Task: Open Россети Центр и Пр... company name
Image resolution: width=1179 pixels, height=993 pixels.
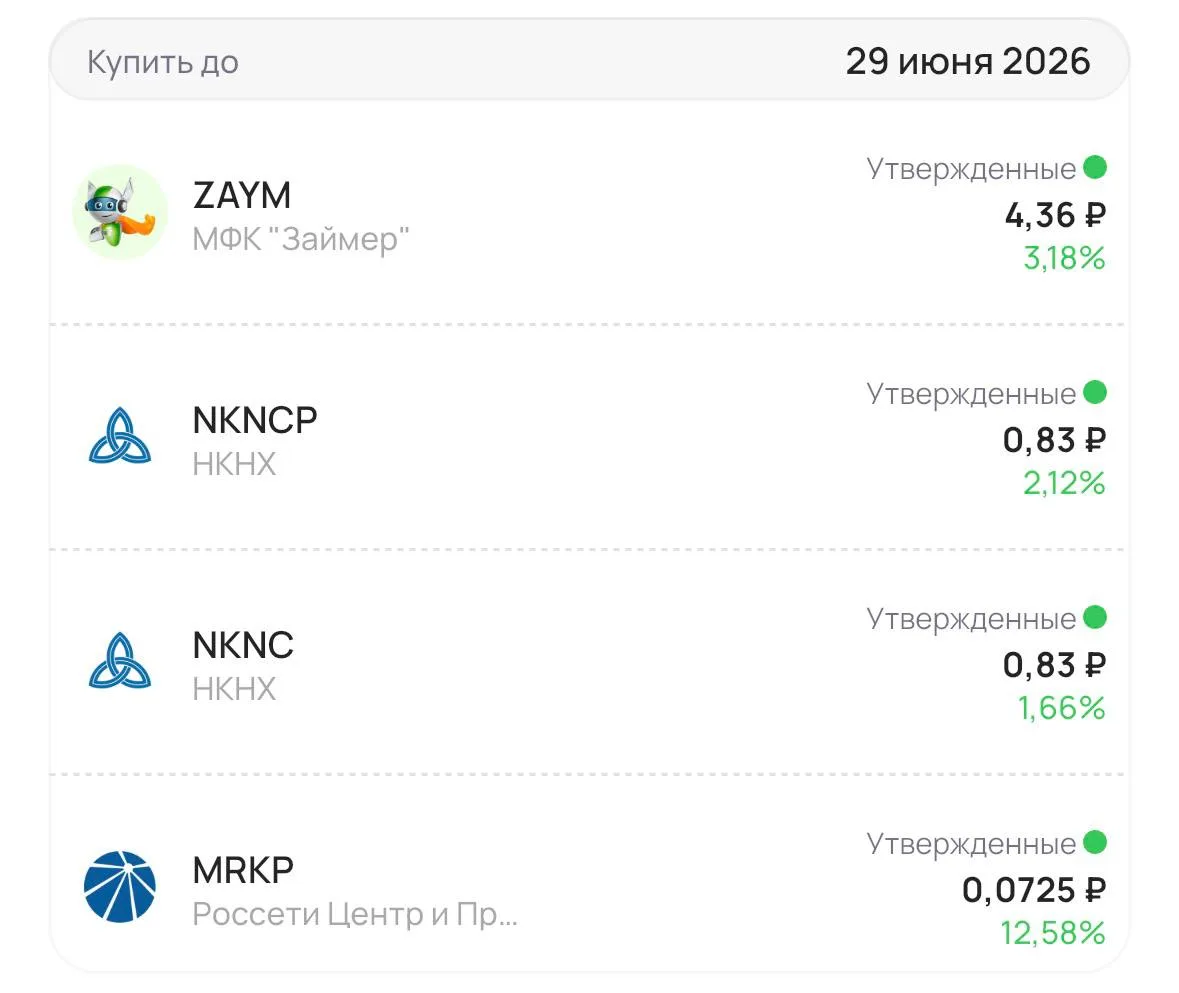Action: (x=355, y=914)
